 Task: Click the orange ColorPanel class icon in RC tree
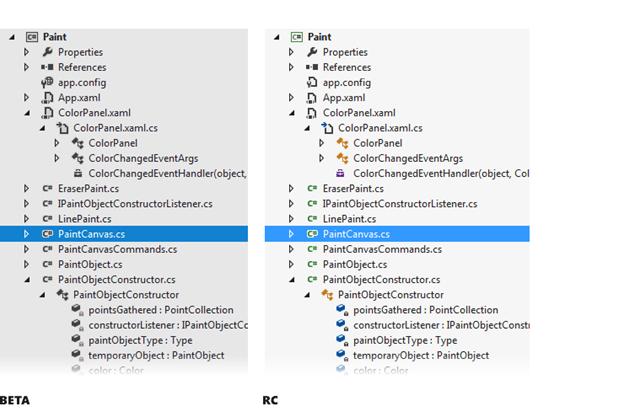pos(342,143)
